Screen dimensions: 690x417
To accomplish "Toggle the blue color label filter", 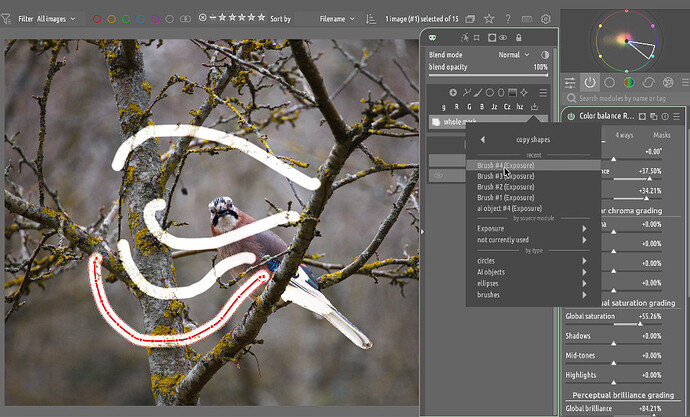I will coord(141,19).
